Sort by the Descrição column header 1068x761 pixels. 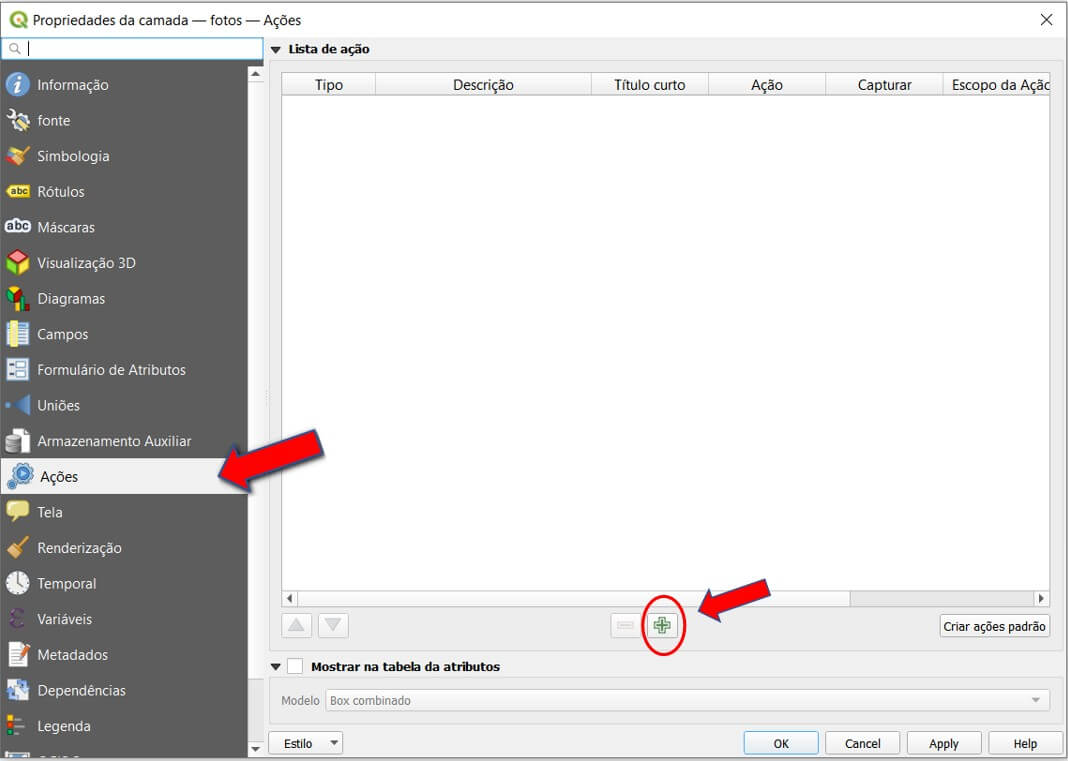(483, 85)
